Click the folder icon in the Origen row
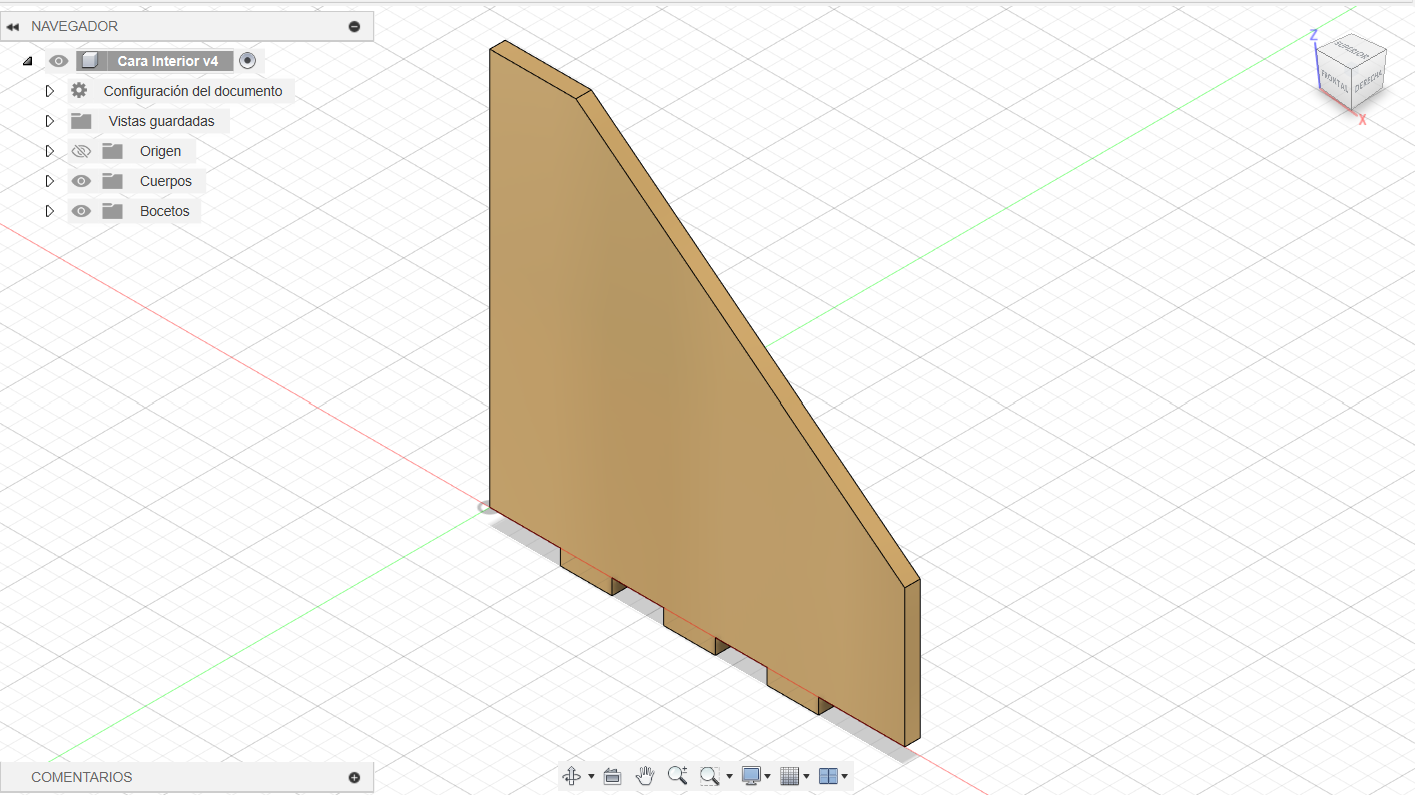 tap(112, 151)
